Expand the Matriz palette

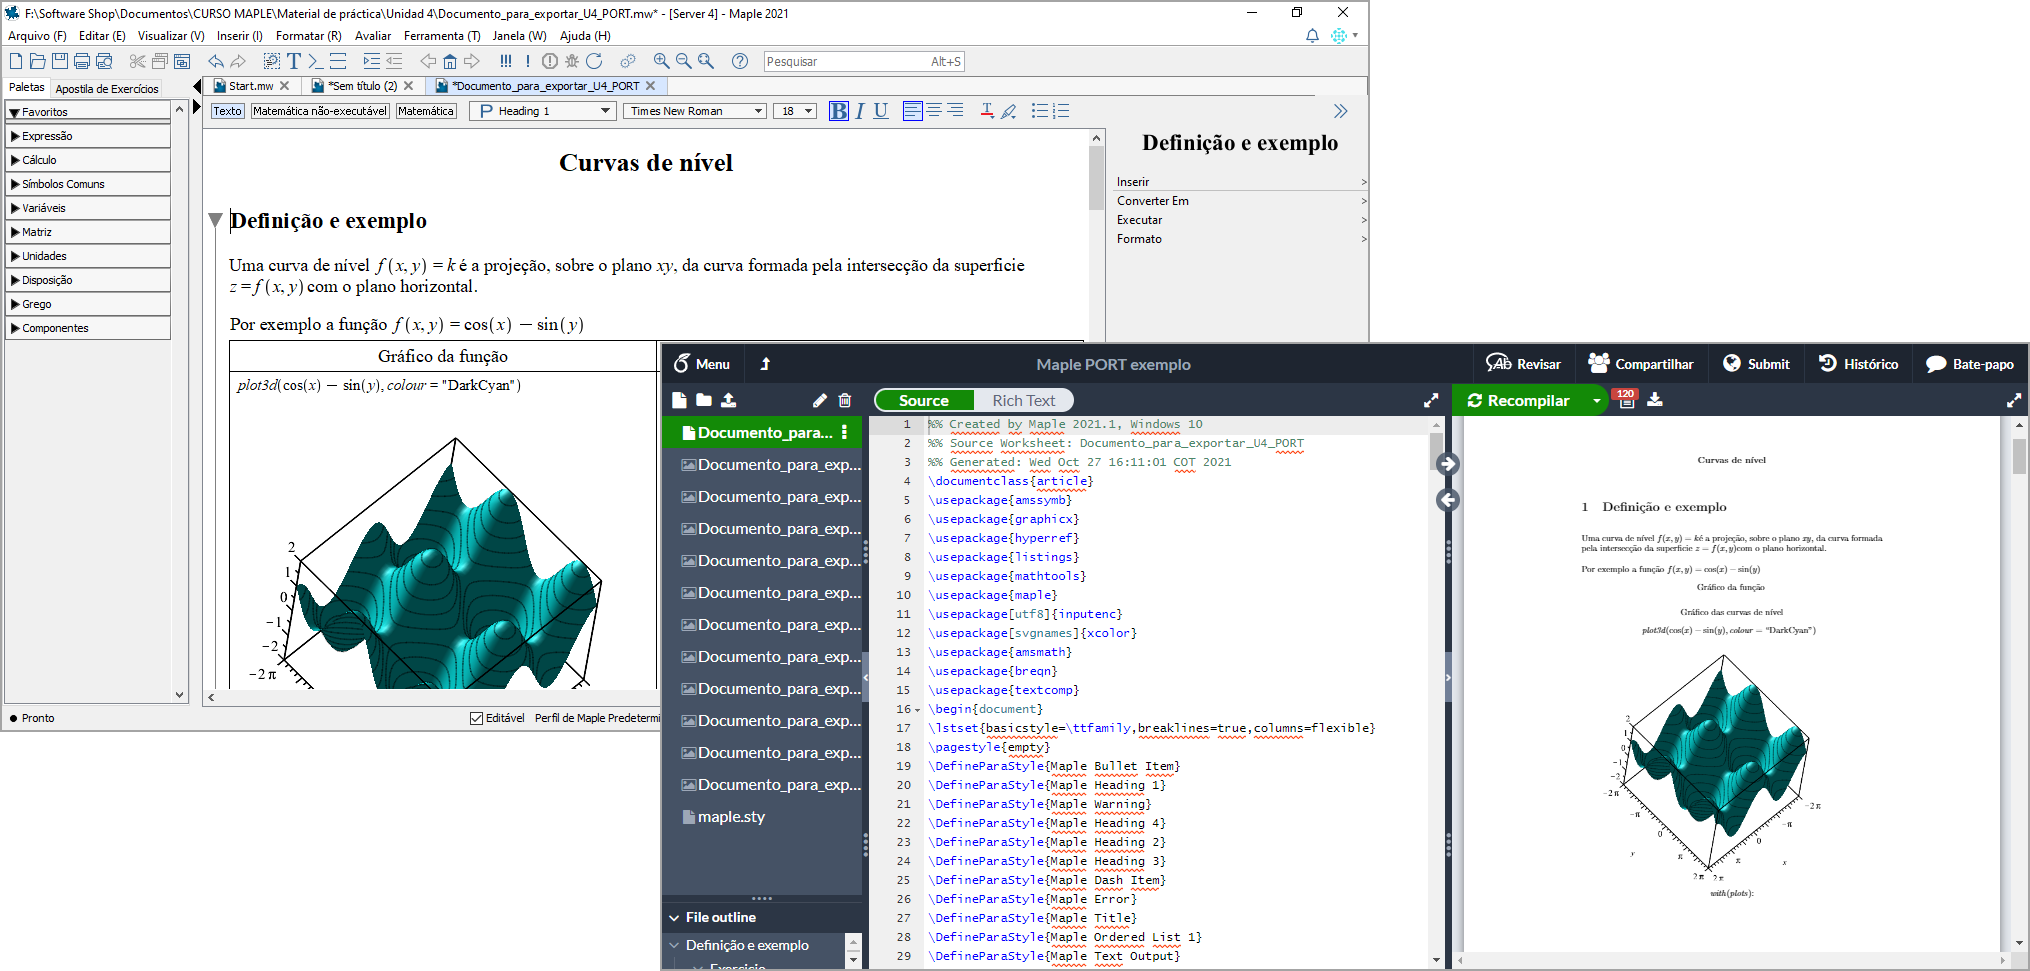(x=88, y=232)
